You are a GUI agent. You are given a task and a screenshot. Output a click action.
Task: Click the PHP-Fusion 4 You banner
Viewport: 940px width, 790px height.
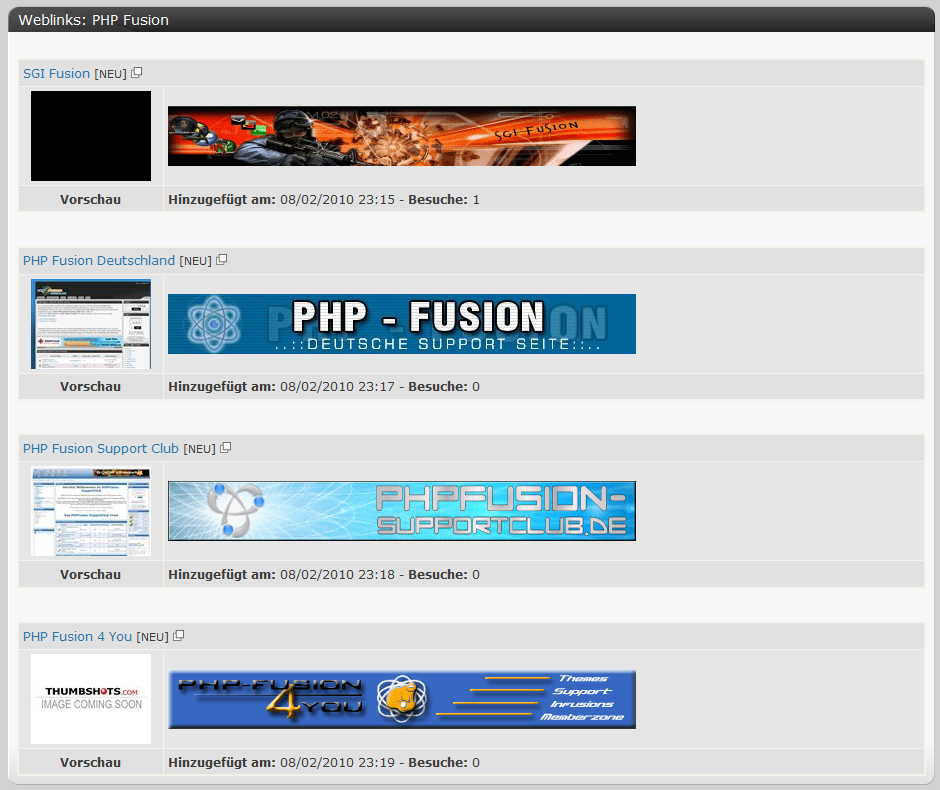click(x=402, y=699)
